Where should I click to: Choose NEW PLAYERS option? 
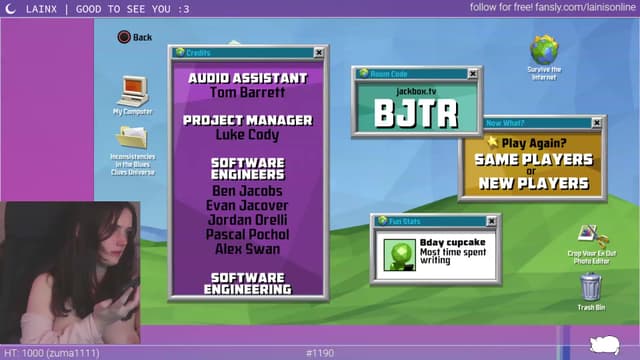533,184
